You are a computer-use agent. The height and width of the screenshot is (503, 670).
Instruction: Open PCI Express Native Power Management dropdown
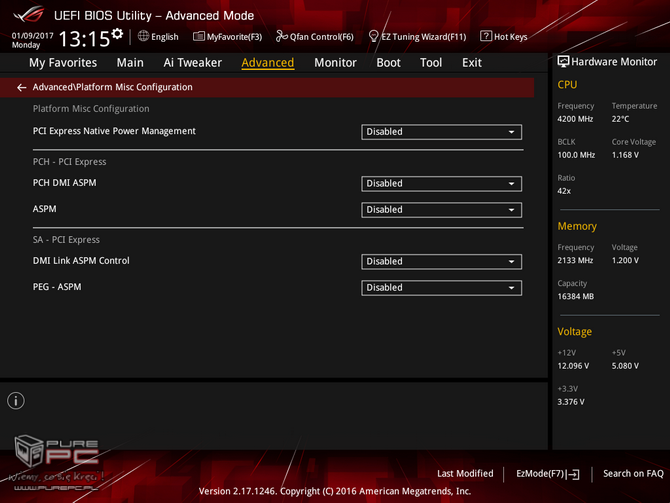441,132
